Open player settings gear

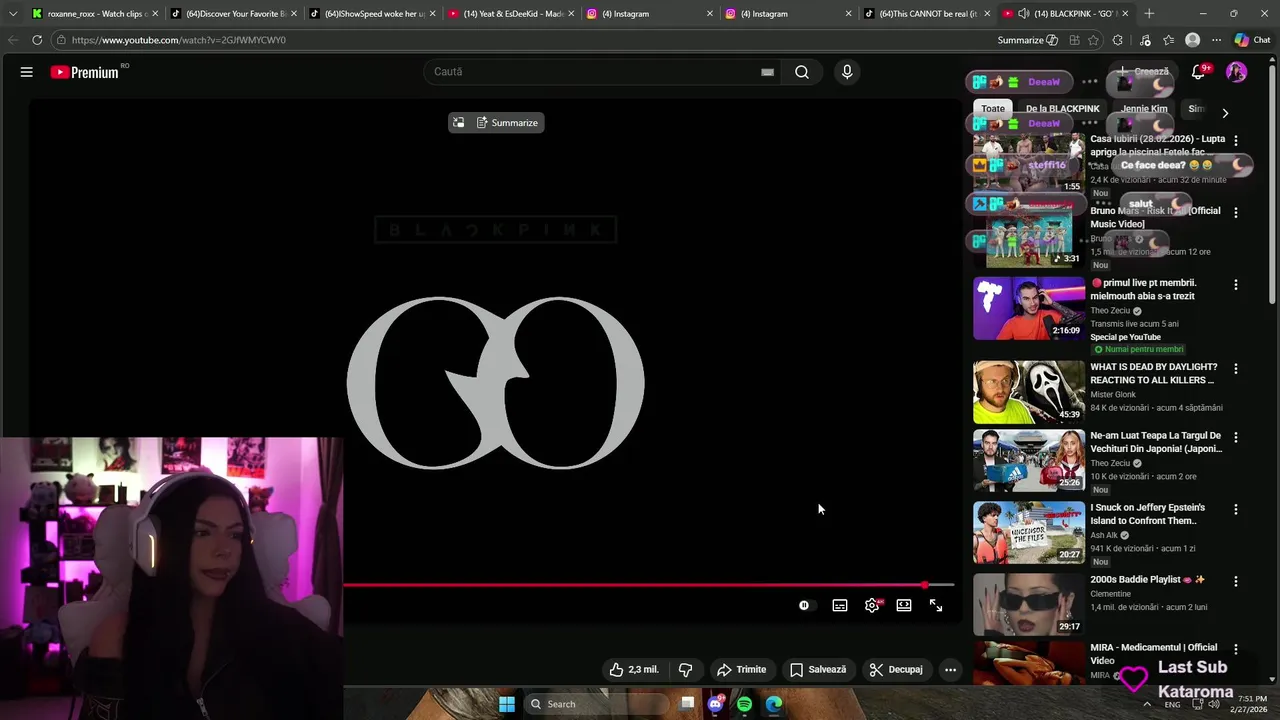[872, 605]
